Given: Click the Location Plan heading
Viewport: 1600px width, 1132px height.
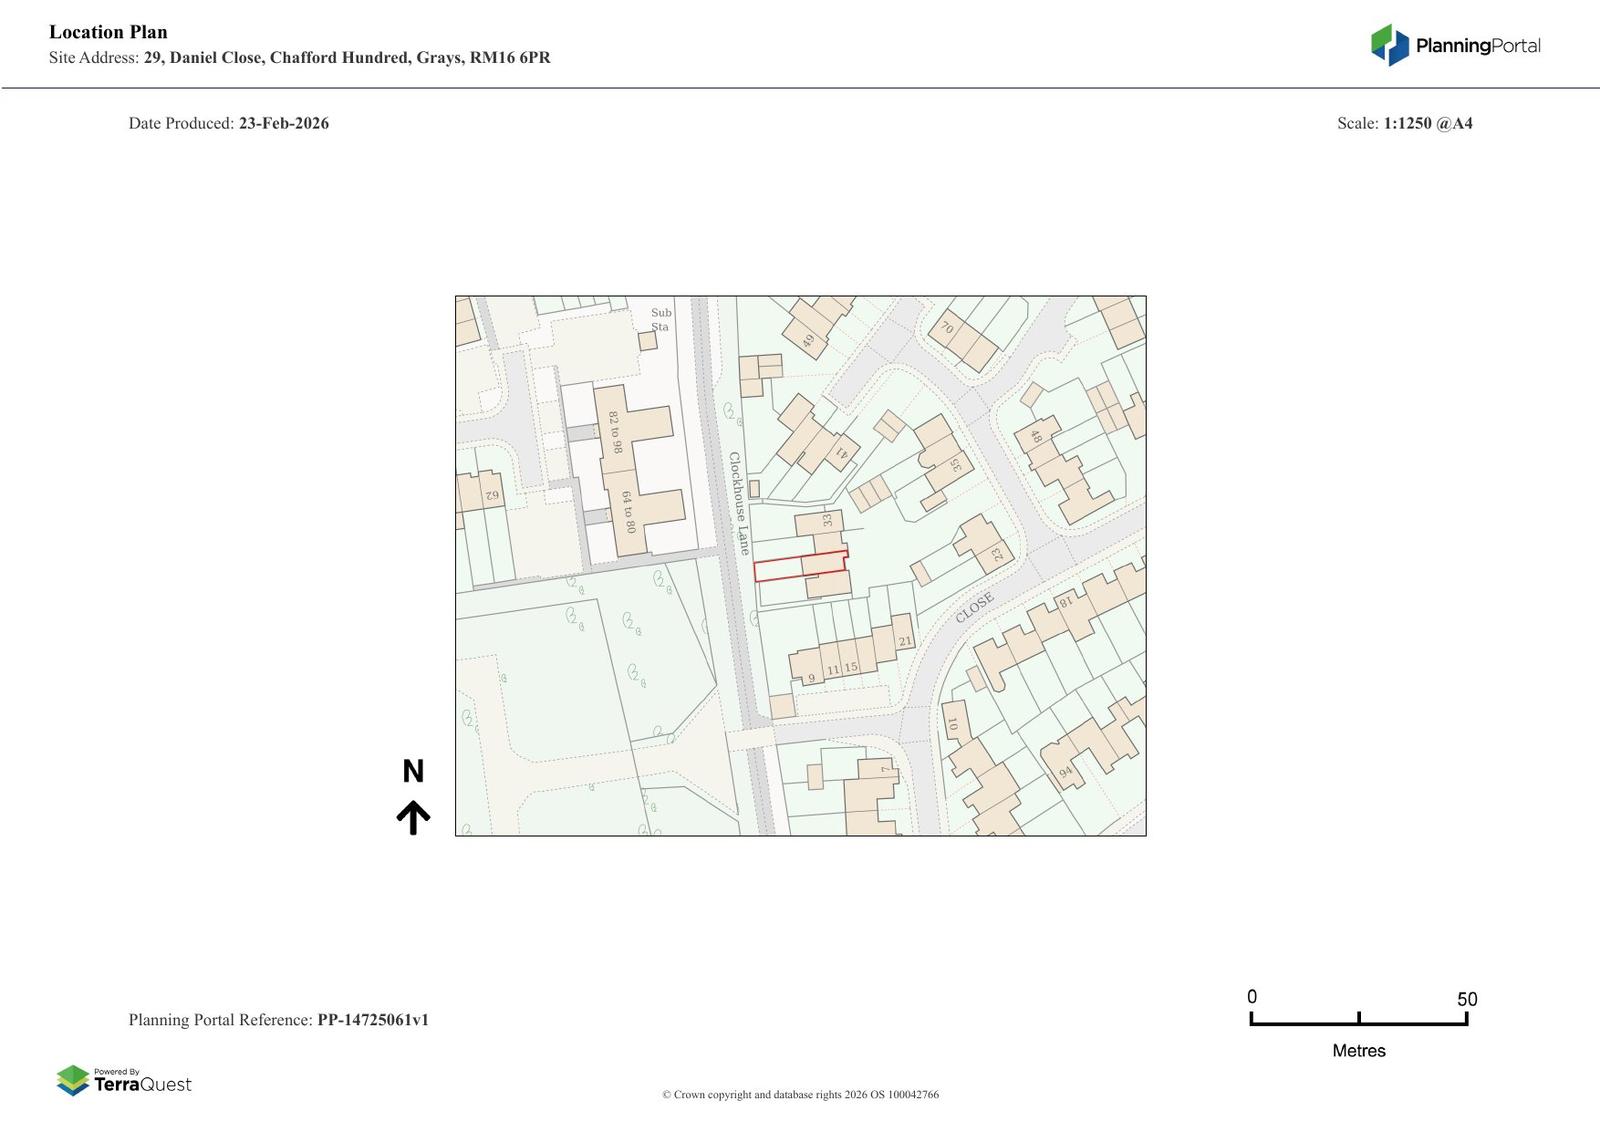Looking at the screenshot, I should [x=108, y=32].
